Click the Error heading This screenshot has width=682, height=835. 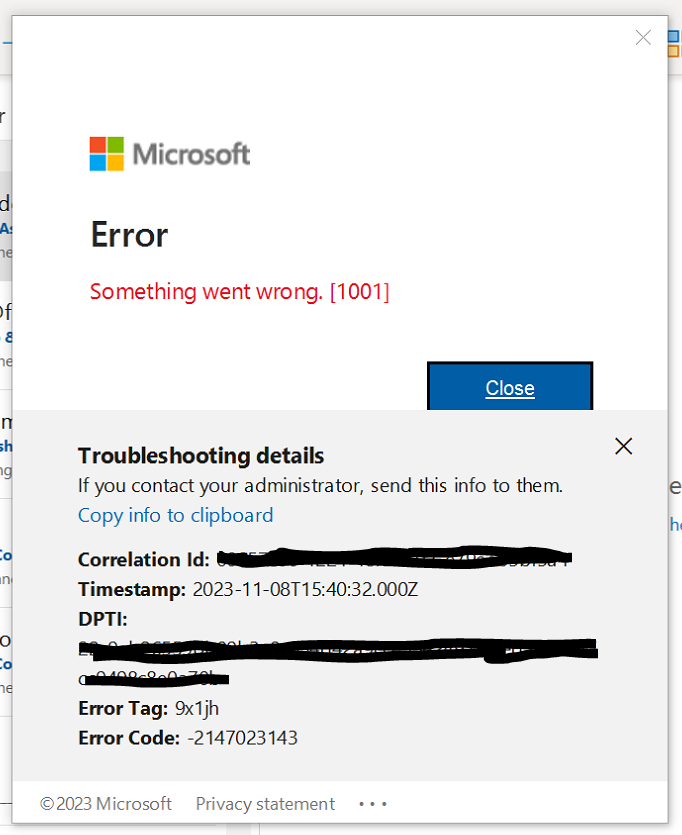[x=128, y=235]
